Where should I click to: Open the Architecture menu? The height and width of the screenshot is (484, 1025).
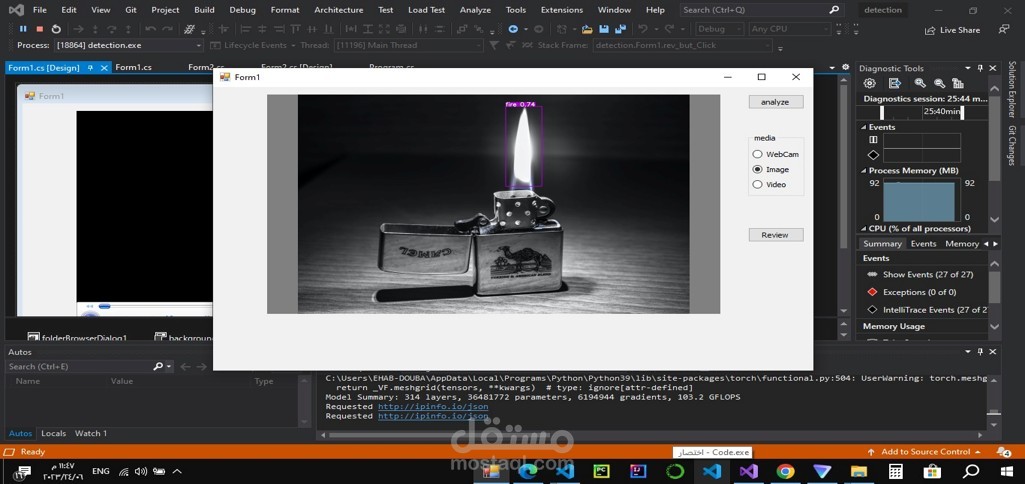(338, 10)
